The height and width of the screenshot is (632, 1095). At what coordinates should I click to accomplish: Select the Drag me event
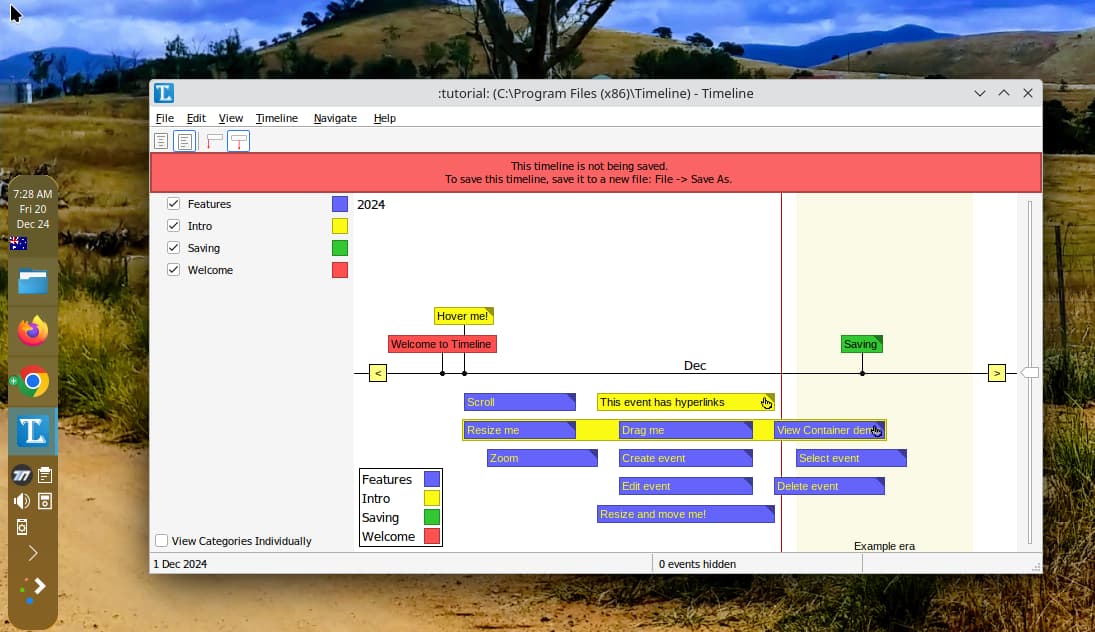[686, 430]
